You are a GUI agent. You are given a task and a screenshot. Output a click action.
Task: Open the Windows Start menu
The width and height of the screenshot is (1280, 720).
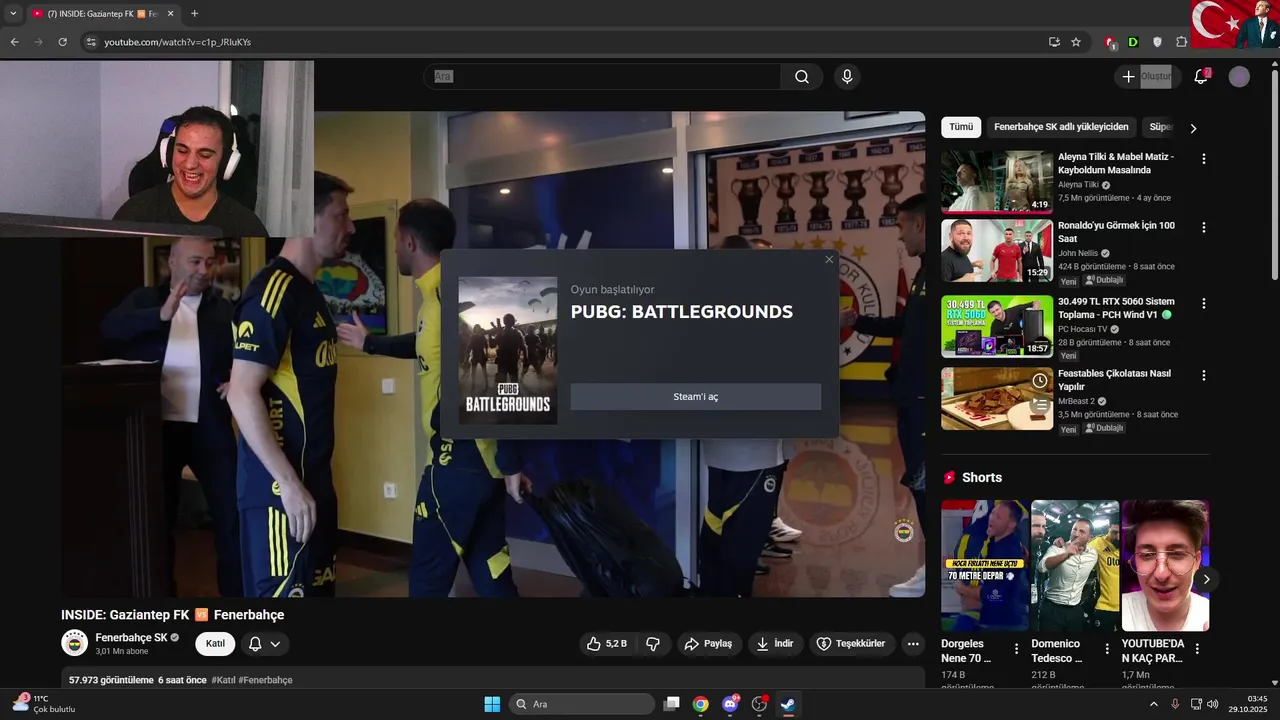(492, 704)
